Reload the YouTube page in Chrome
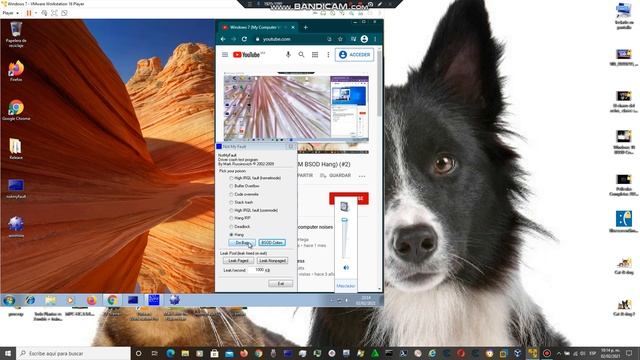This screenshot has height=360, width=640. coord(244,39)
